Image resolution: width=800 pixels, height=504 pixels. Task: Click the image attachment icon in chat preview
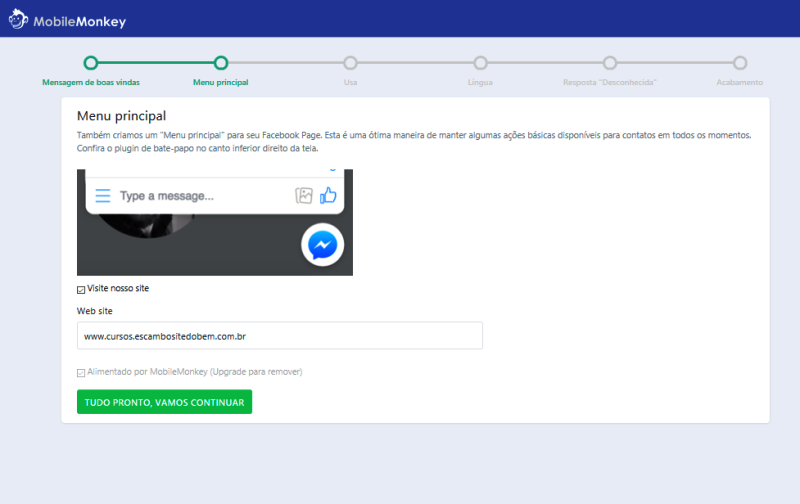pyautogui.click(x=304, y=195)
